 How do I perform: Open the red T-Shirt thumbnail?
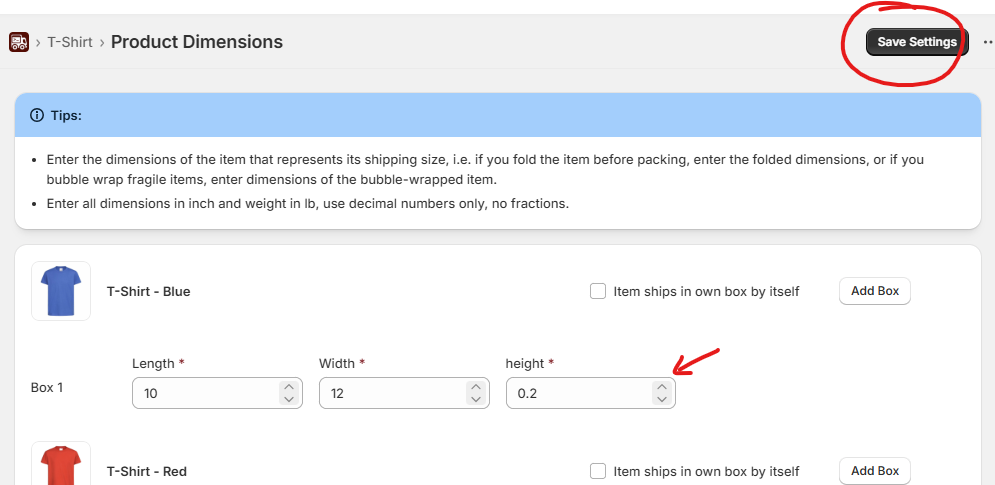point(61,463)
